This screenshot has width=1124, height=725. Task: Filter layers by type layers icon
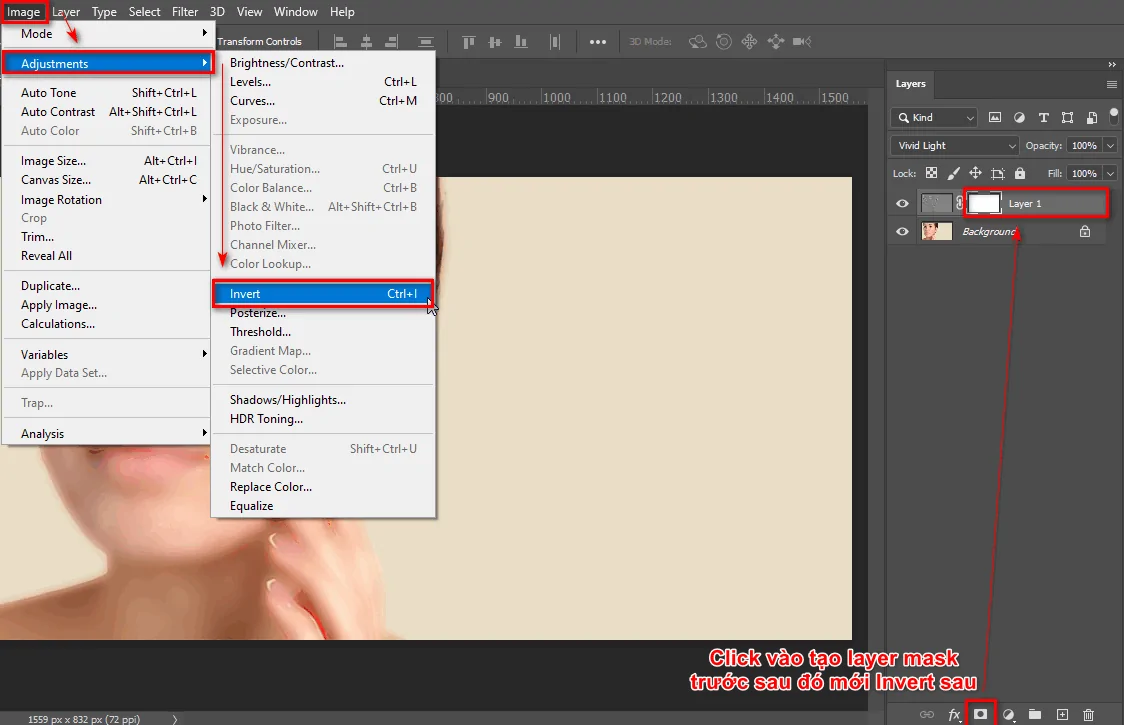(x=1043, y=117)
